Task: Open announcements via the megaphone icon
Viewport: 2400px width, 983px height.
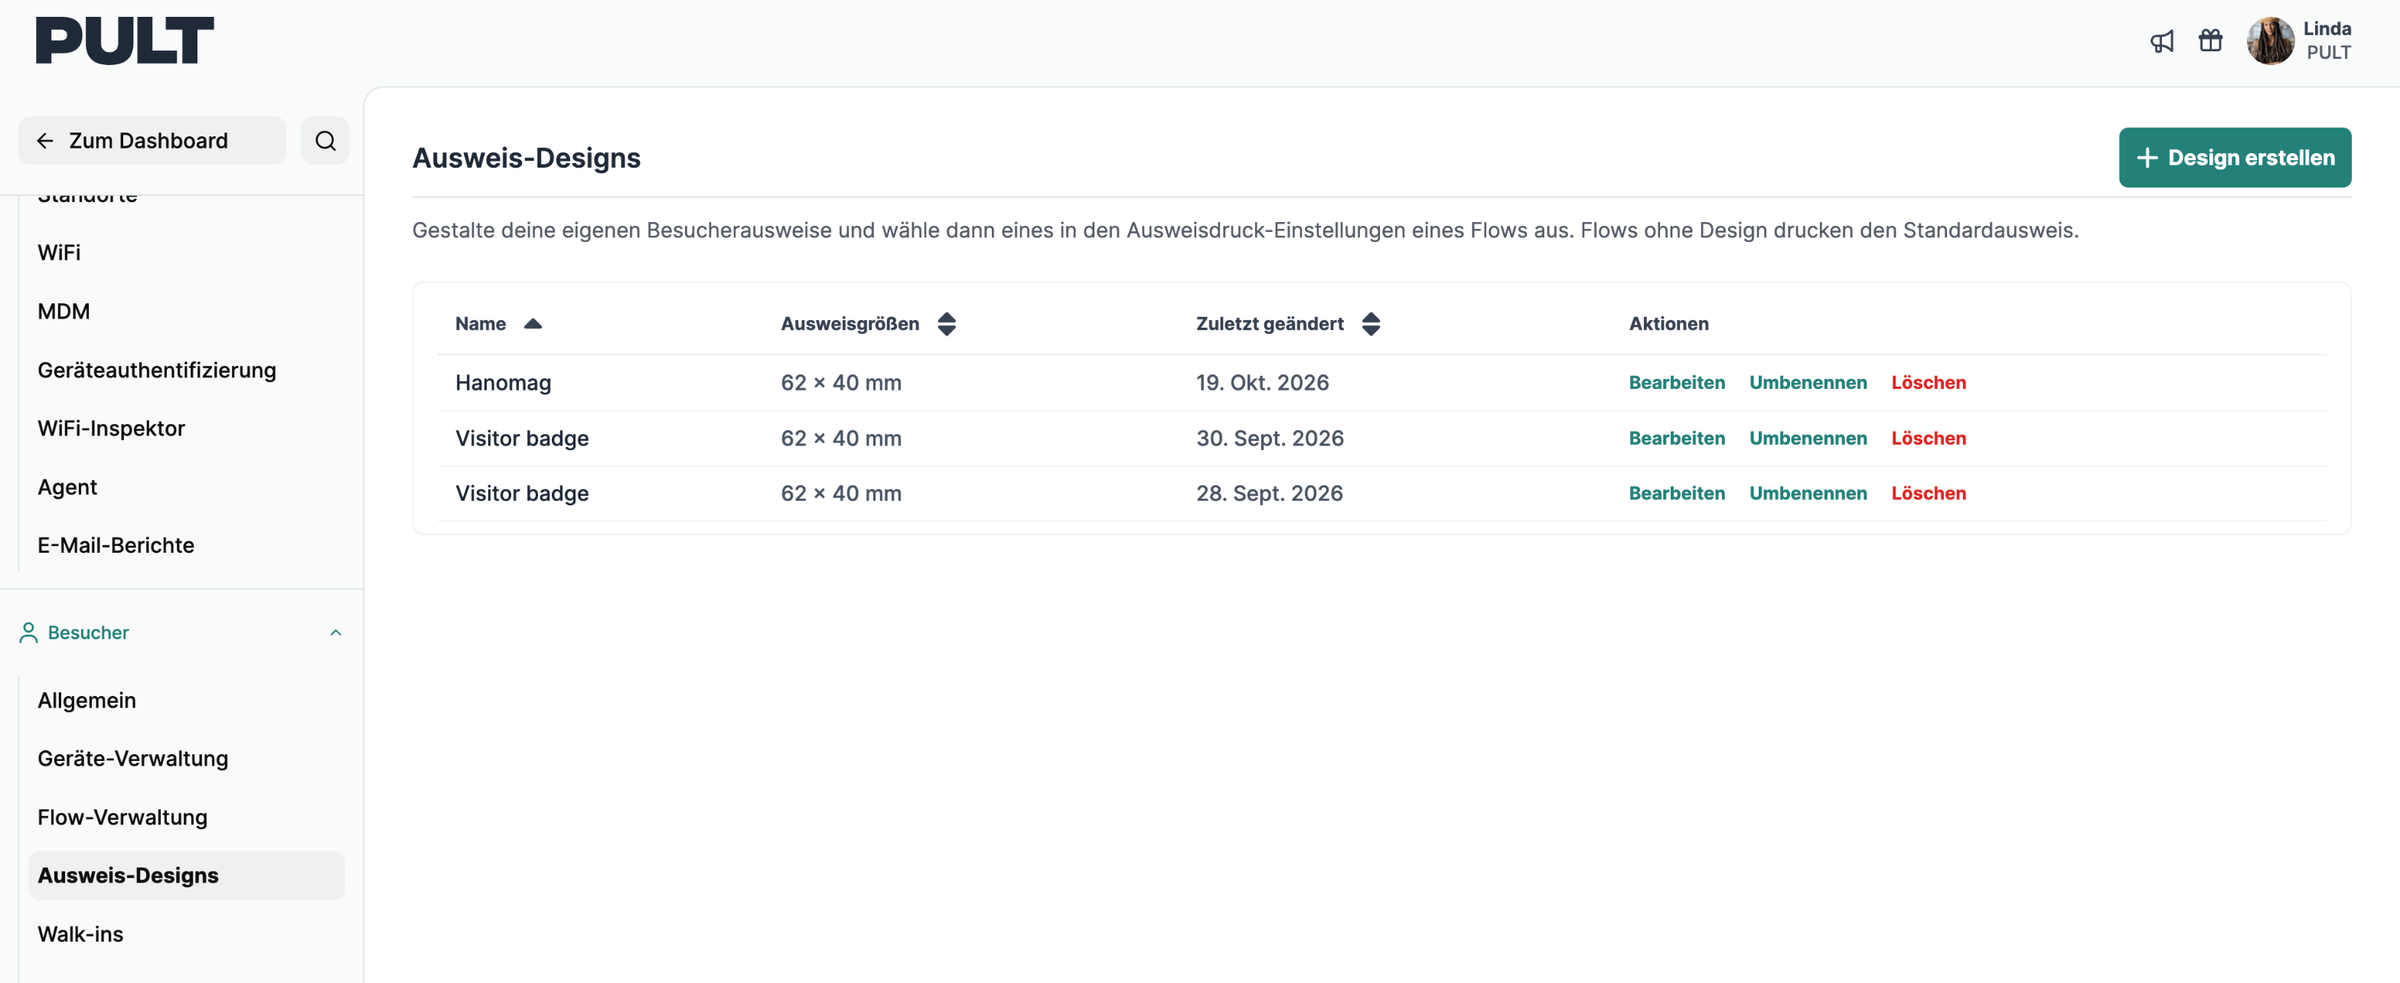Action: 2162,41
